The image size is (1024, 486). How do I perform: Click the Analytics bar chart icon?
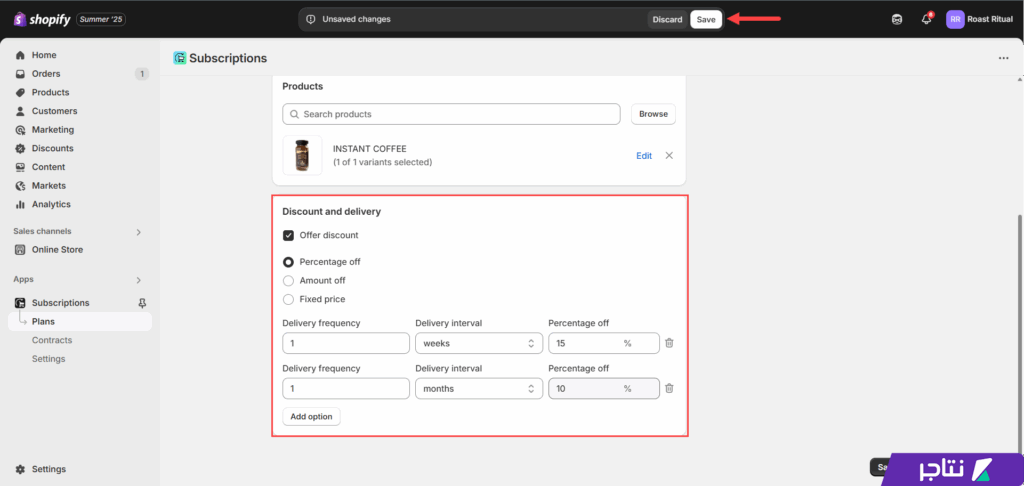pyautogui.click(x=20, y=204)
